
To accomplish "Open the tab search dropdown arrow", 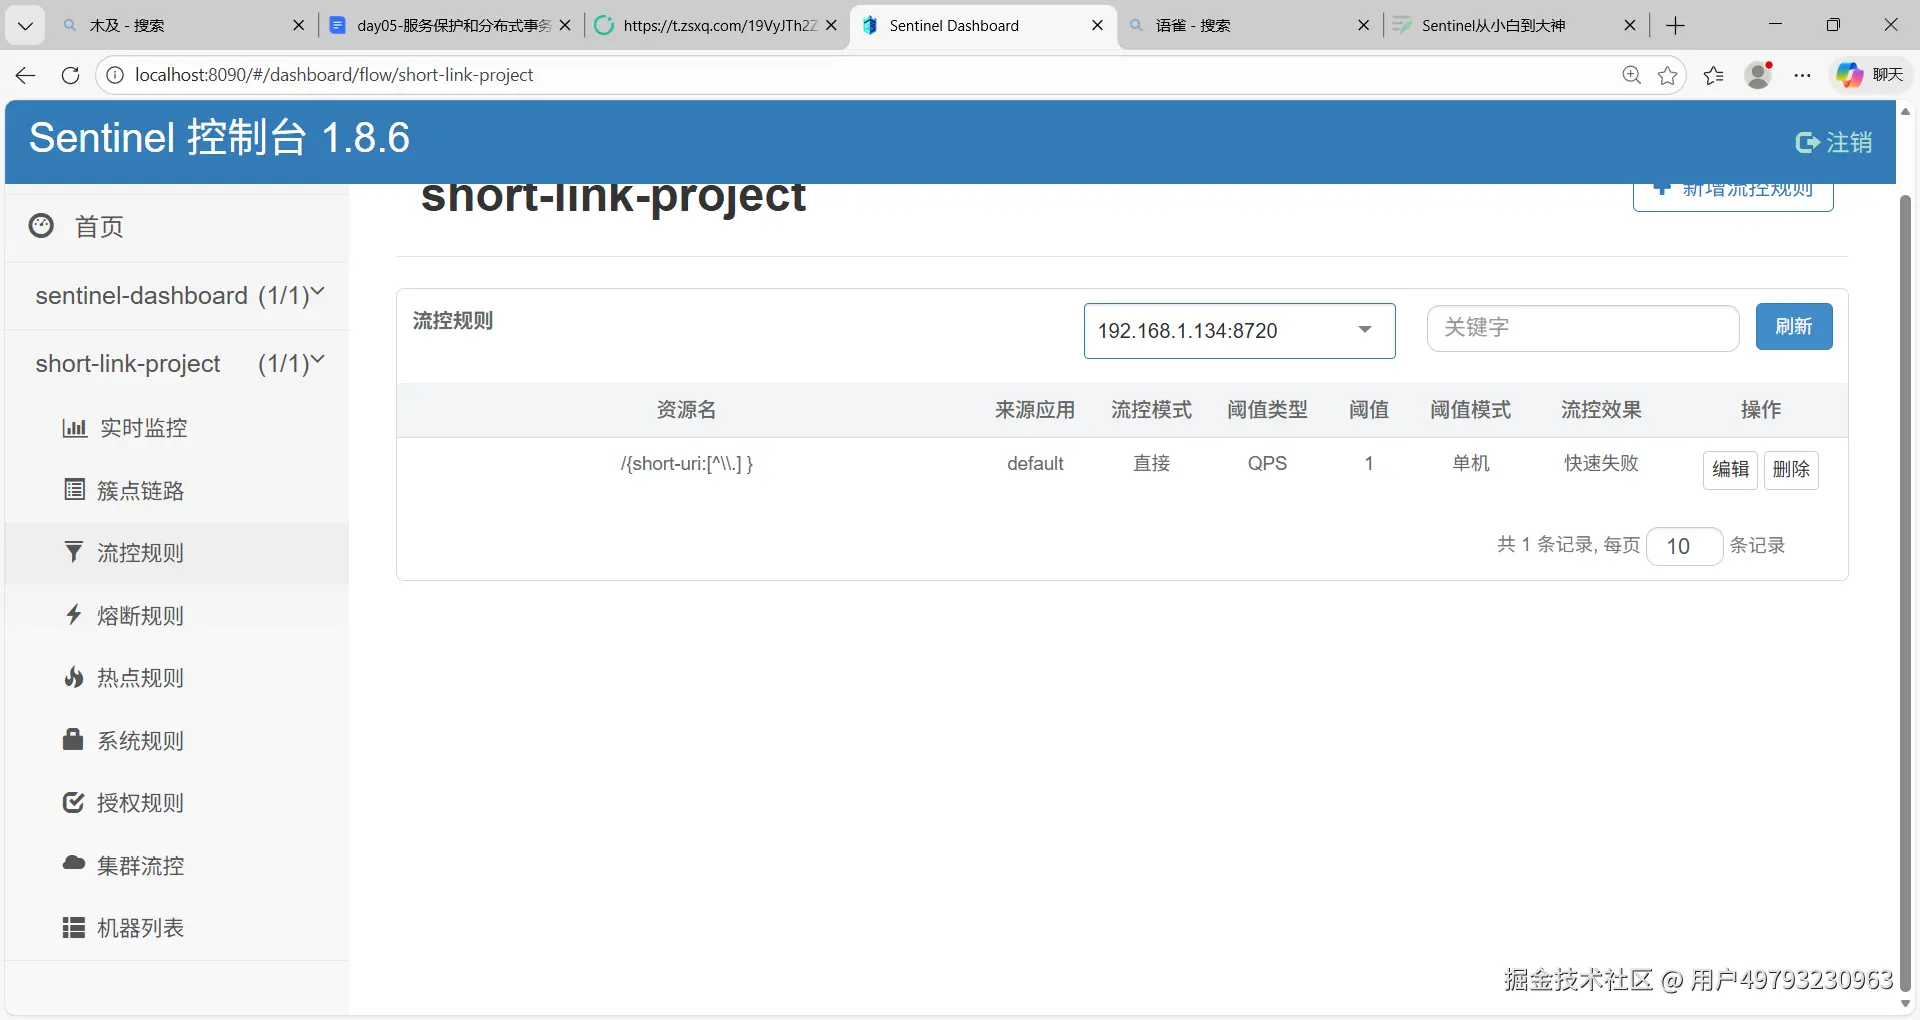I will coord(25,25).
